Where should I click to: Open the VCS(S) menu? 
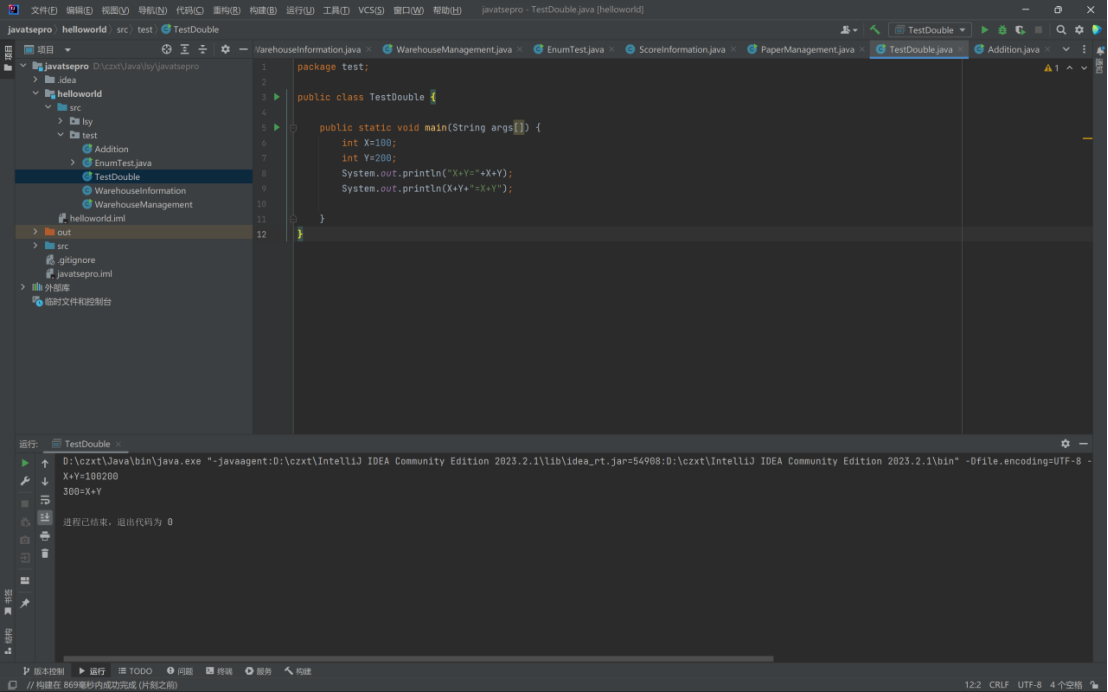tap(371, 10)
